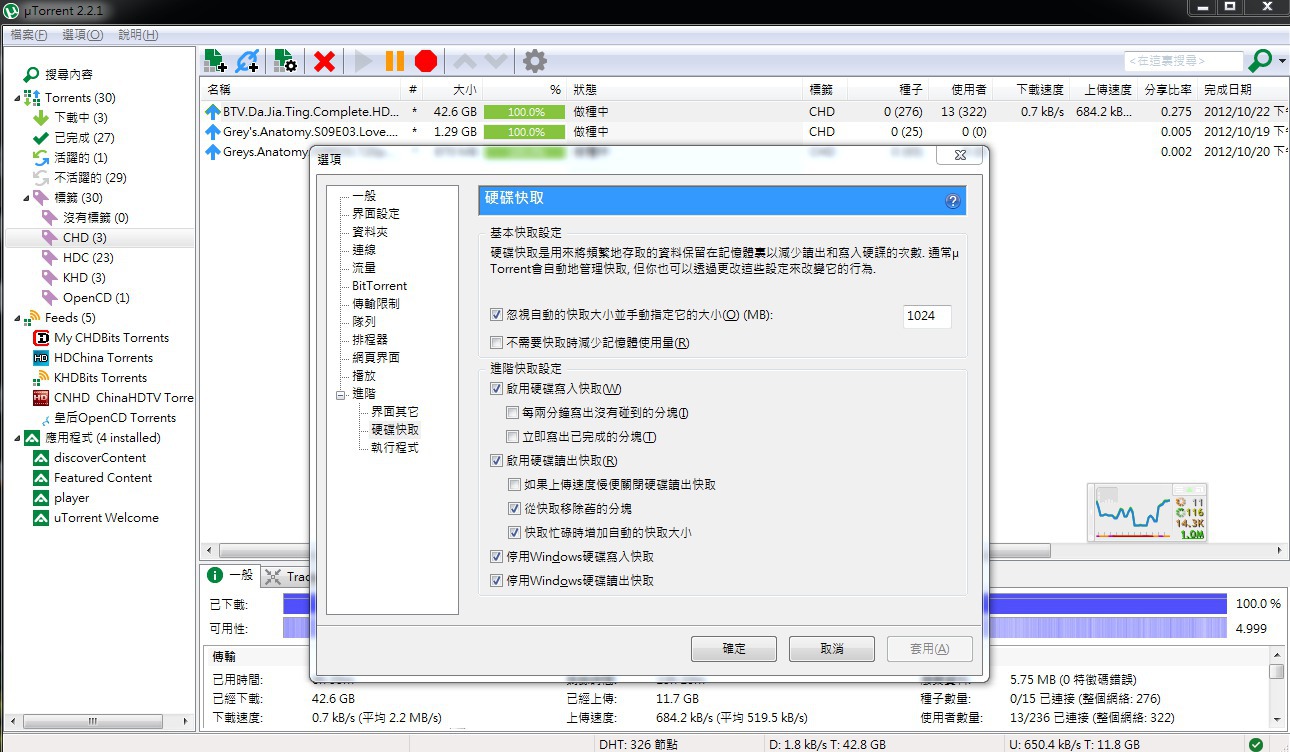The image size is (1290, 752).
Task: Click the 套用(A) button
Action: click(x=929, y=649)
